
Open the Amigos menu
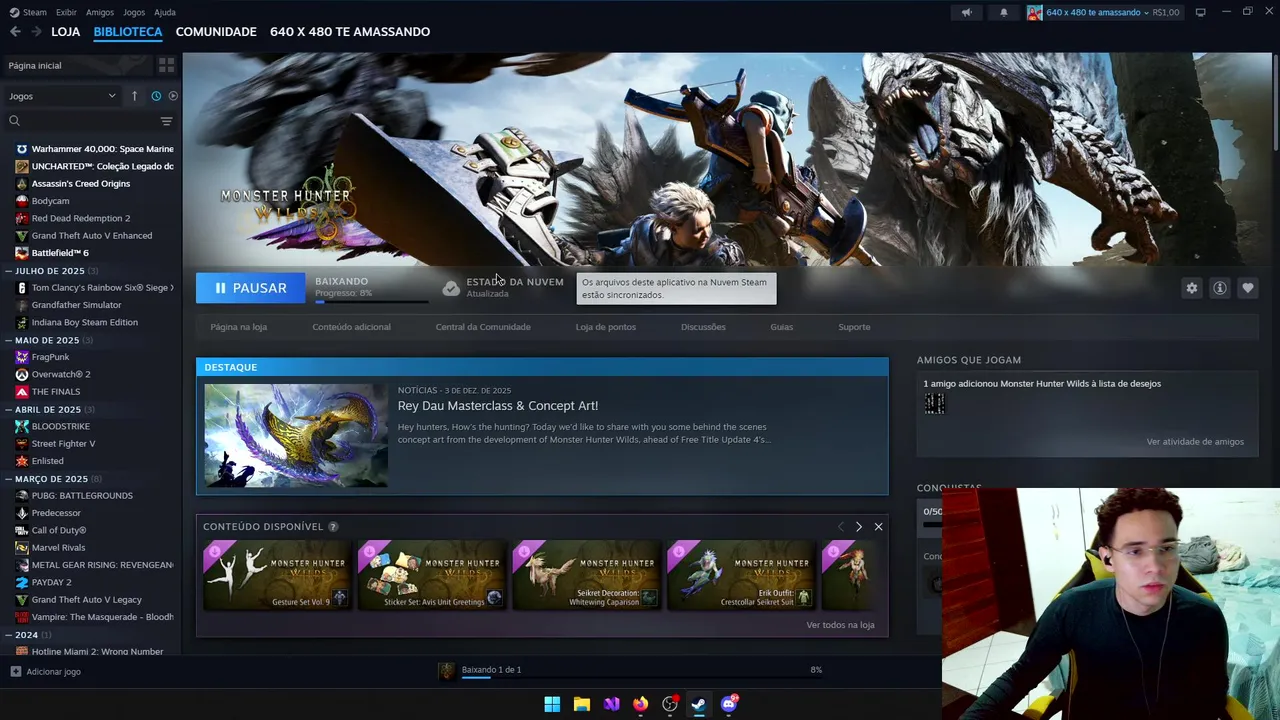[100, 12]
